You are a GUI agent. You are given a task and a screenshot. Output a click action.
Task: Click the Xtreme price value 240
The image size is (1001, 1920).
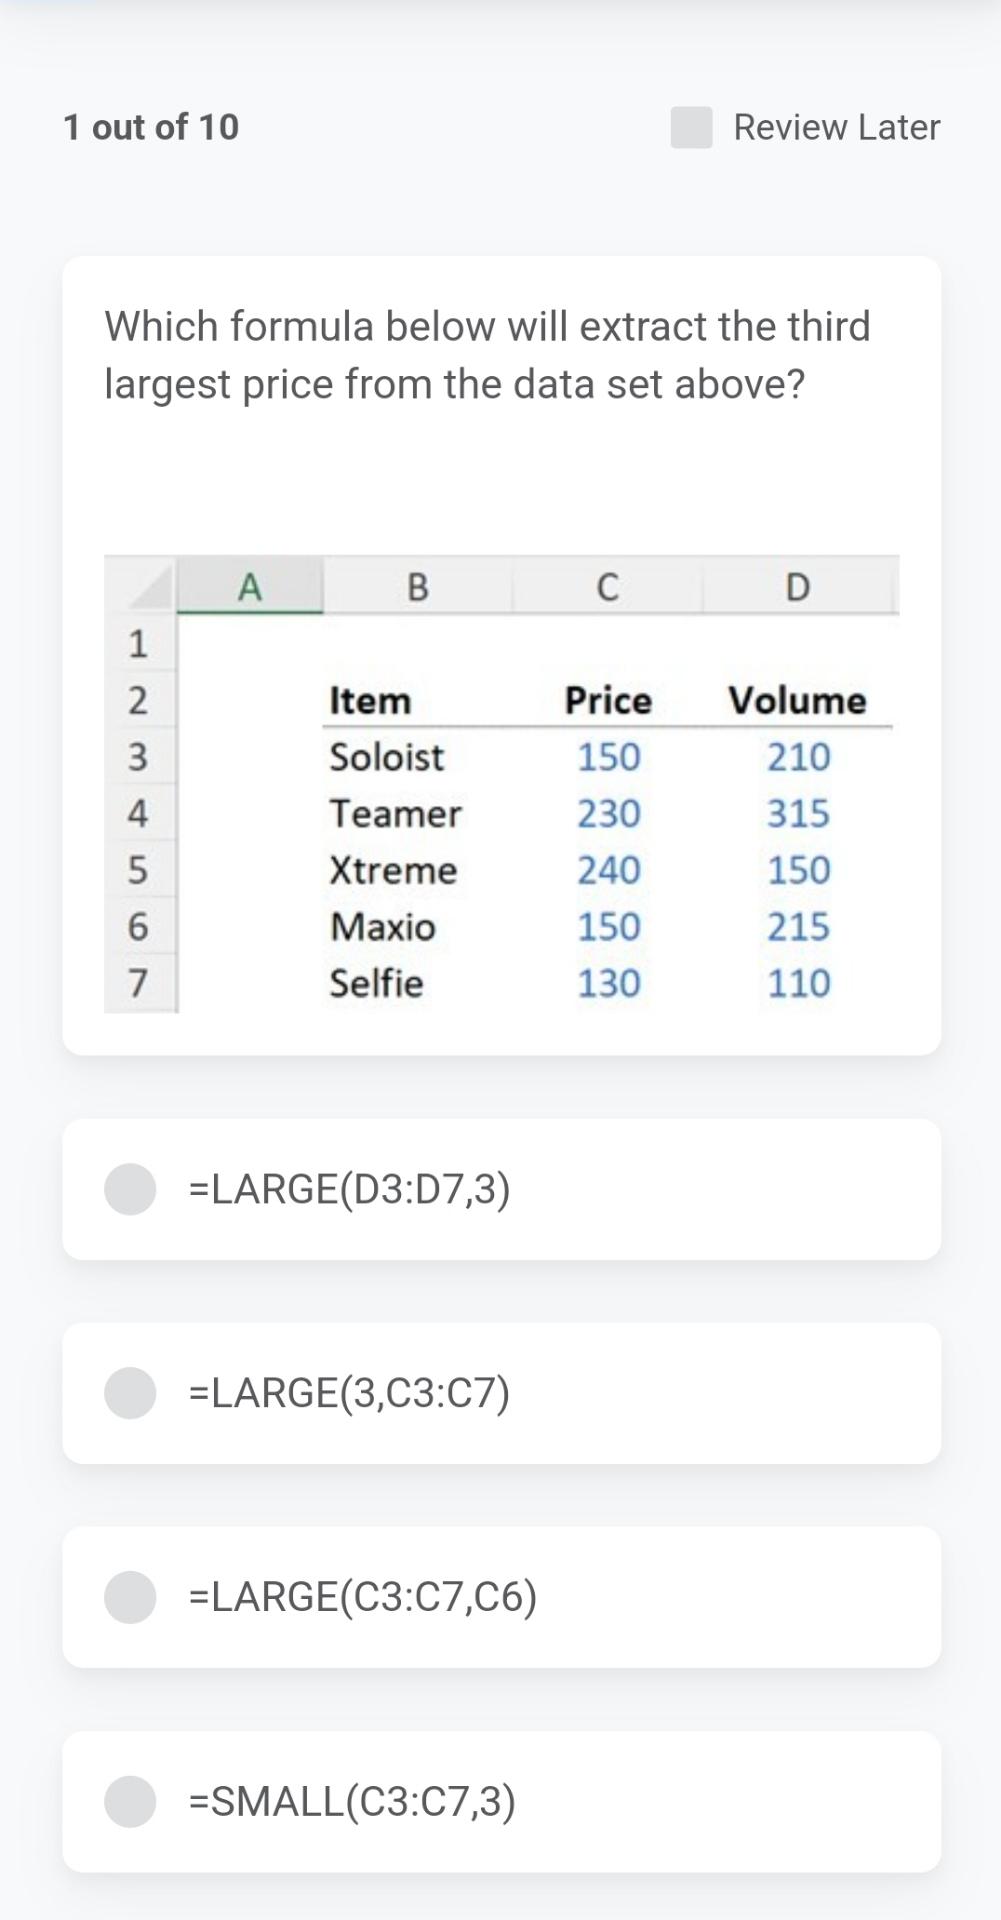(608, 870)
